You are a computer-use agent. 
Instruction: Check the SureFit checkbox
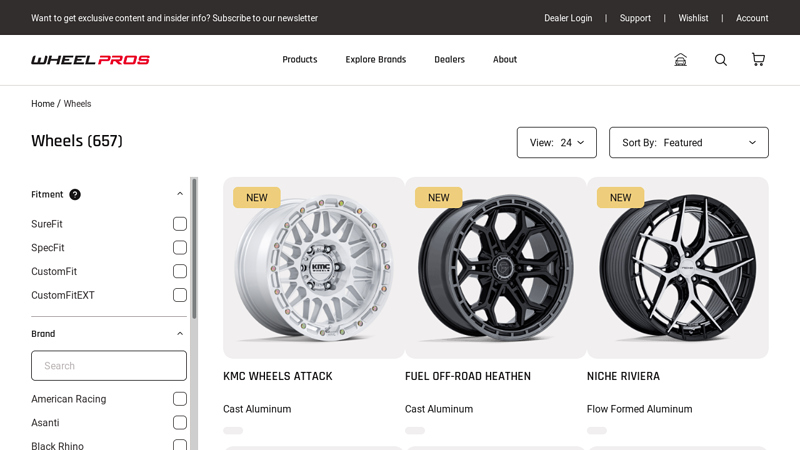coord(180,224)
